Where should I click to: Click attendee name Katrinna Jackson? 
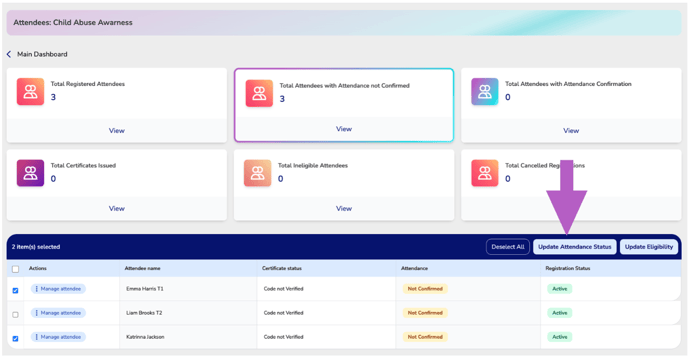click(145, 337)
